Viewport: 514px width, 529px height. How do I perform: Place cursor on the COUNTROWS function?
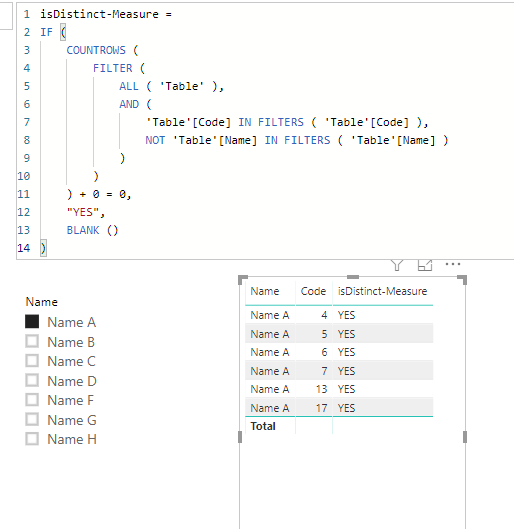tap(96, 50)
